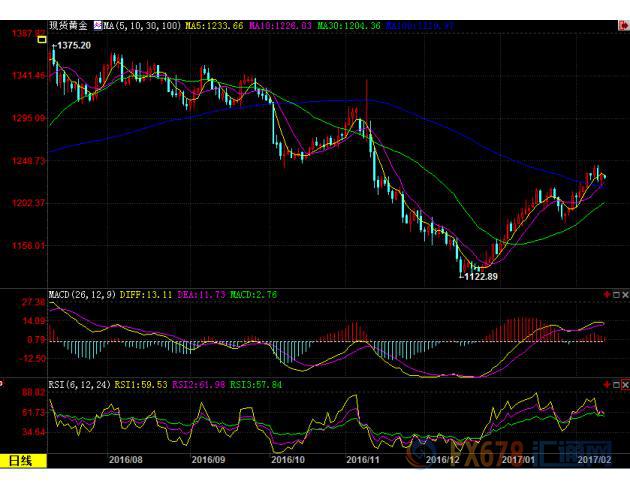The height and width of the screenshot is (490, 630).
Task: Open the RSI(6,12,24) parameter label
Action: (80, 384)
